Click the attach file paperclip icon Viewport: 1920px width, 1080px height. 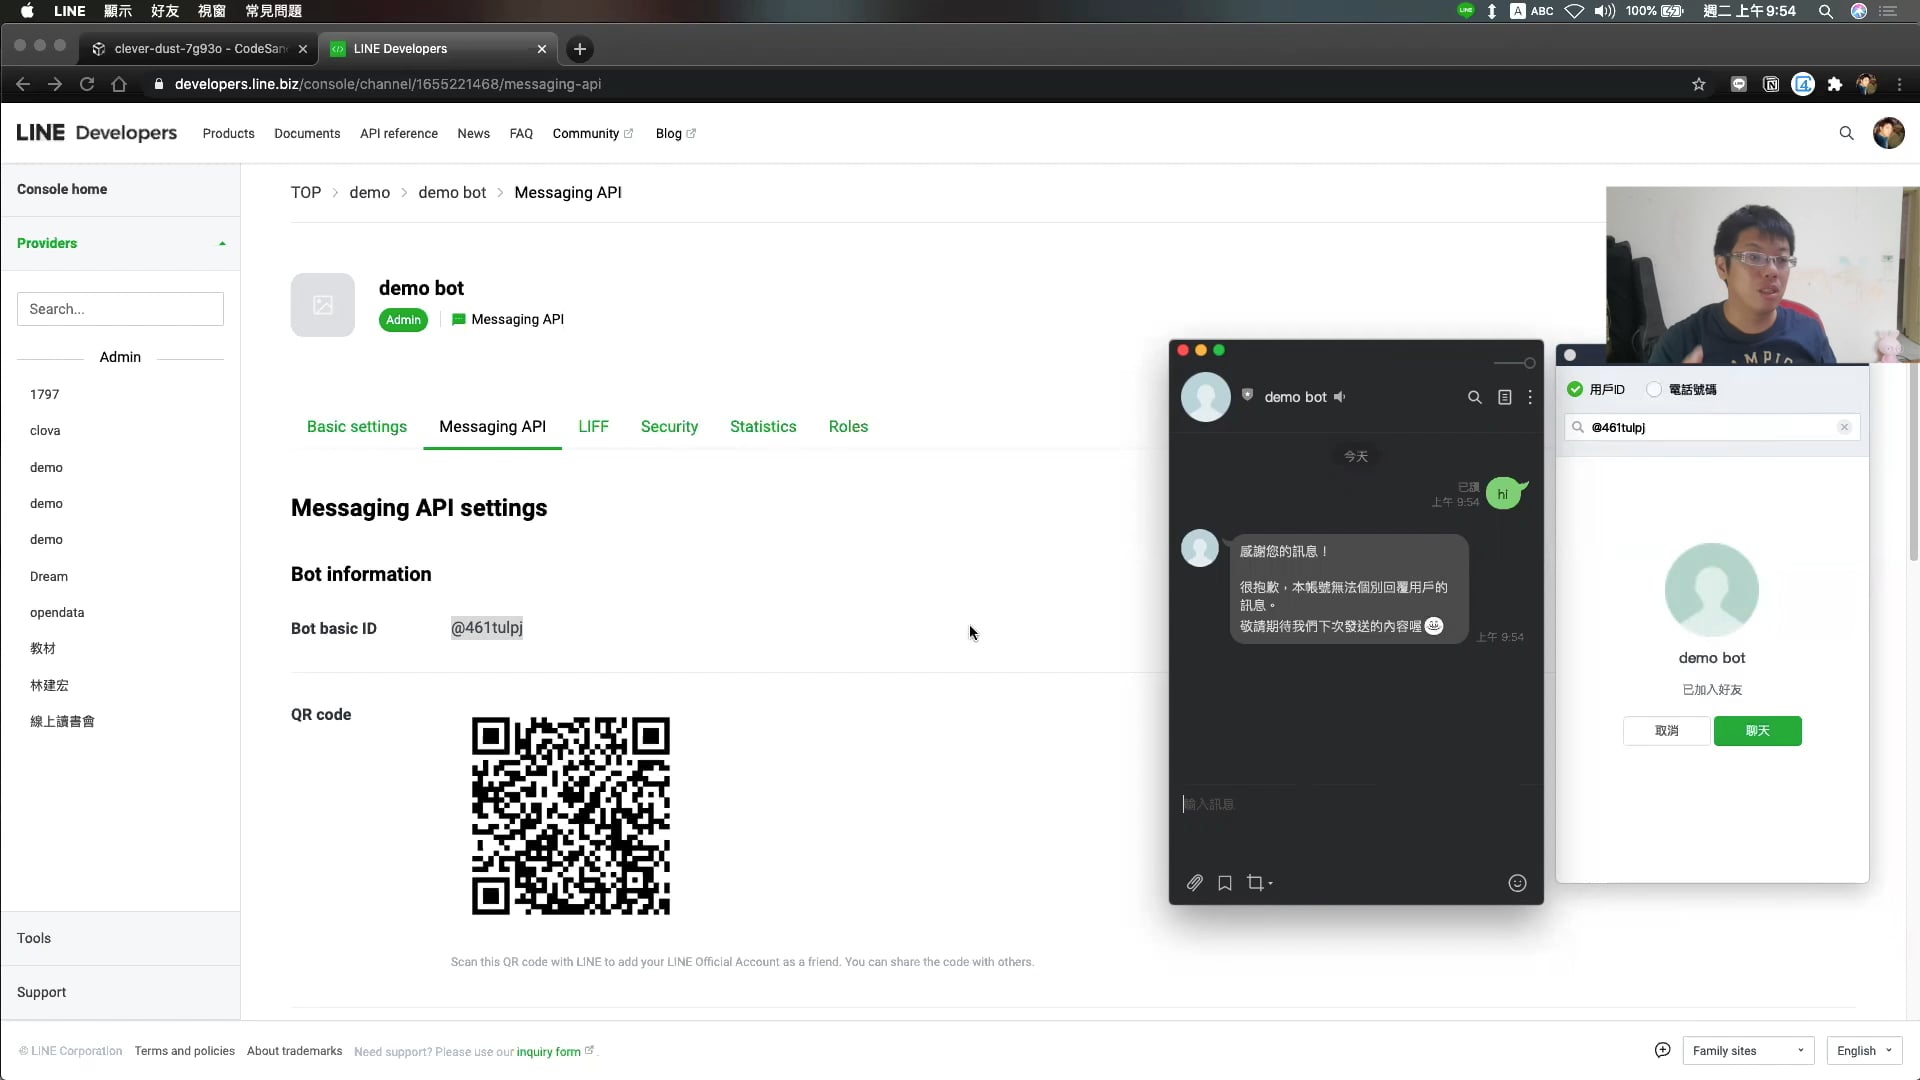click(1194, 883)
